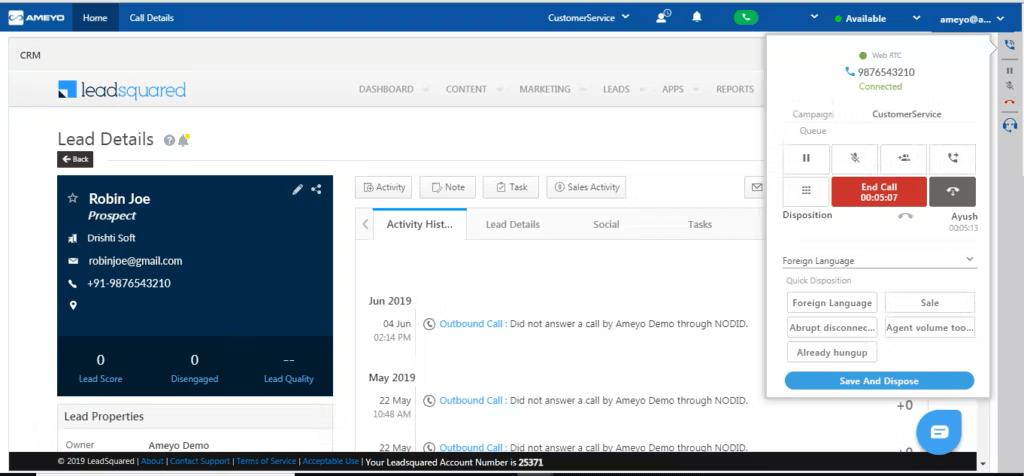The image size is (1024, 476).
Task: Star Robin Joe as favorite
Action: 72,199
